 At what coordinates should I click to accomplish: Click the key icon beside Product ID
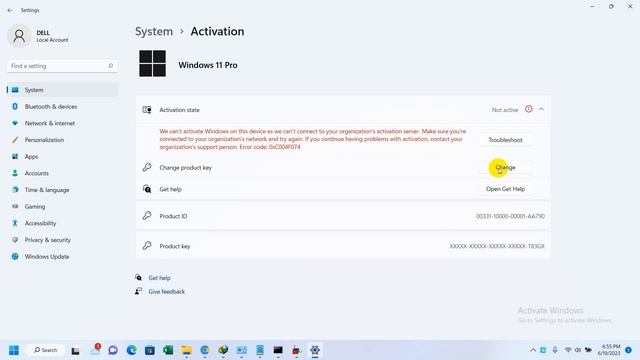pos(147,216)
